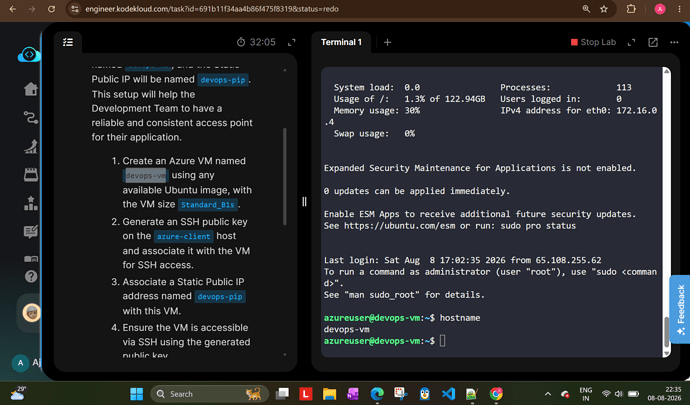
Task: Click the site info icon in address bar
Action: click(75, 9)
